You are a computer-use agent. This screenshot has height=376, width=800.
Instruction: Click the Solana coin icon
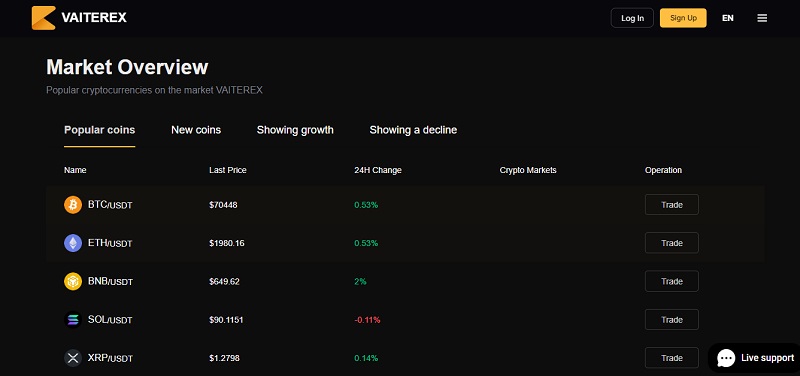click(x=73, y=320)
